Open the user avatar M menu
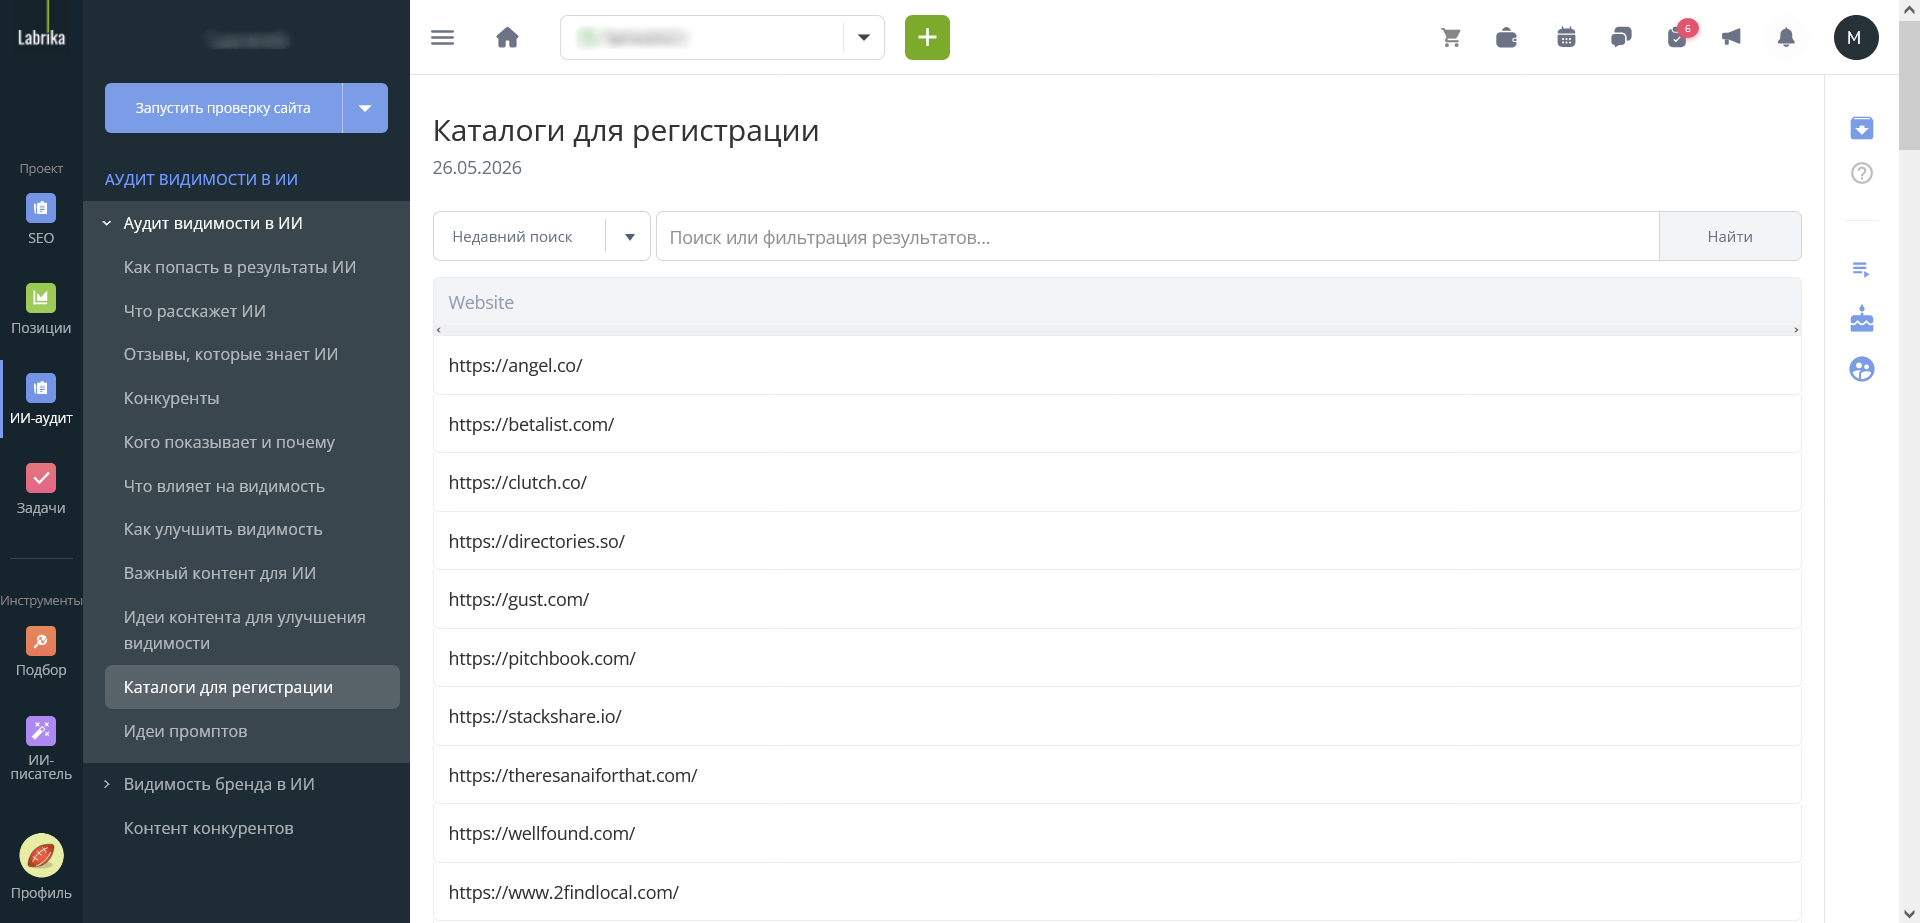 point(1855,38)
